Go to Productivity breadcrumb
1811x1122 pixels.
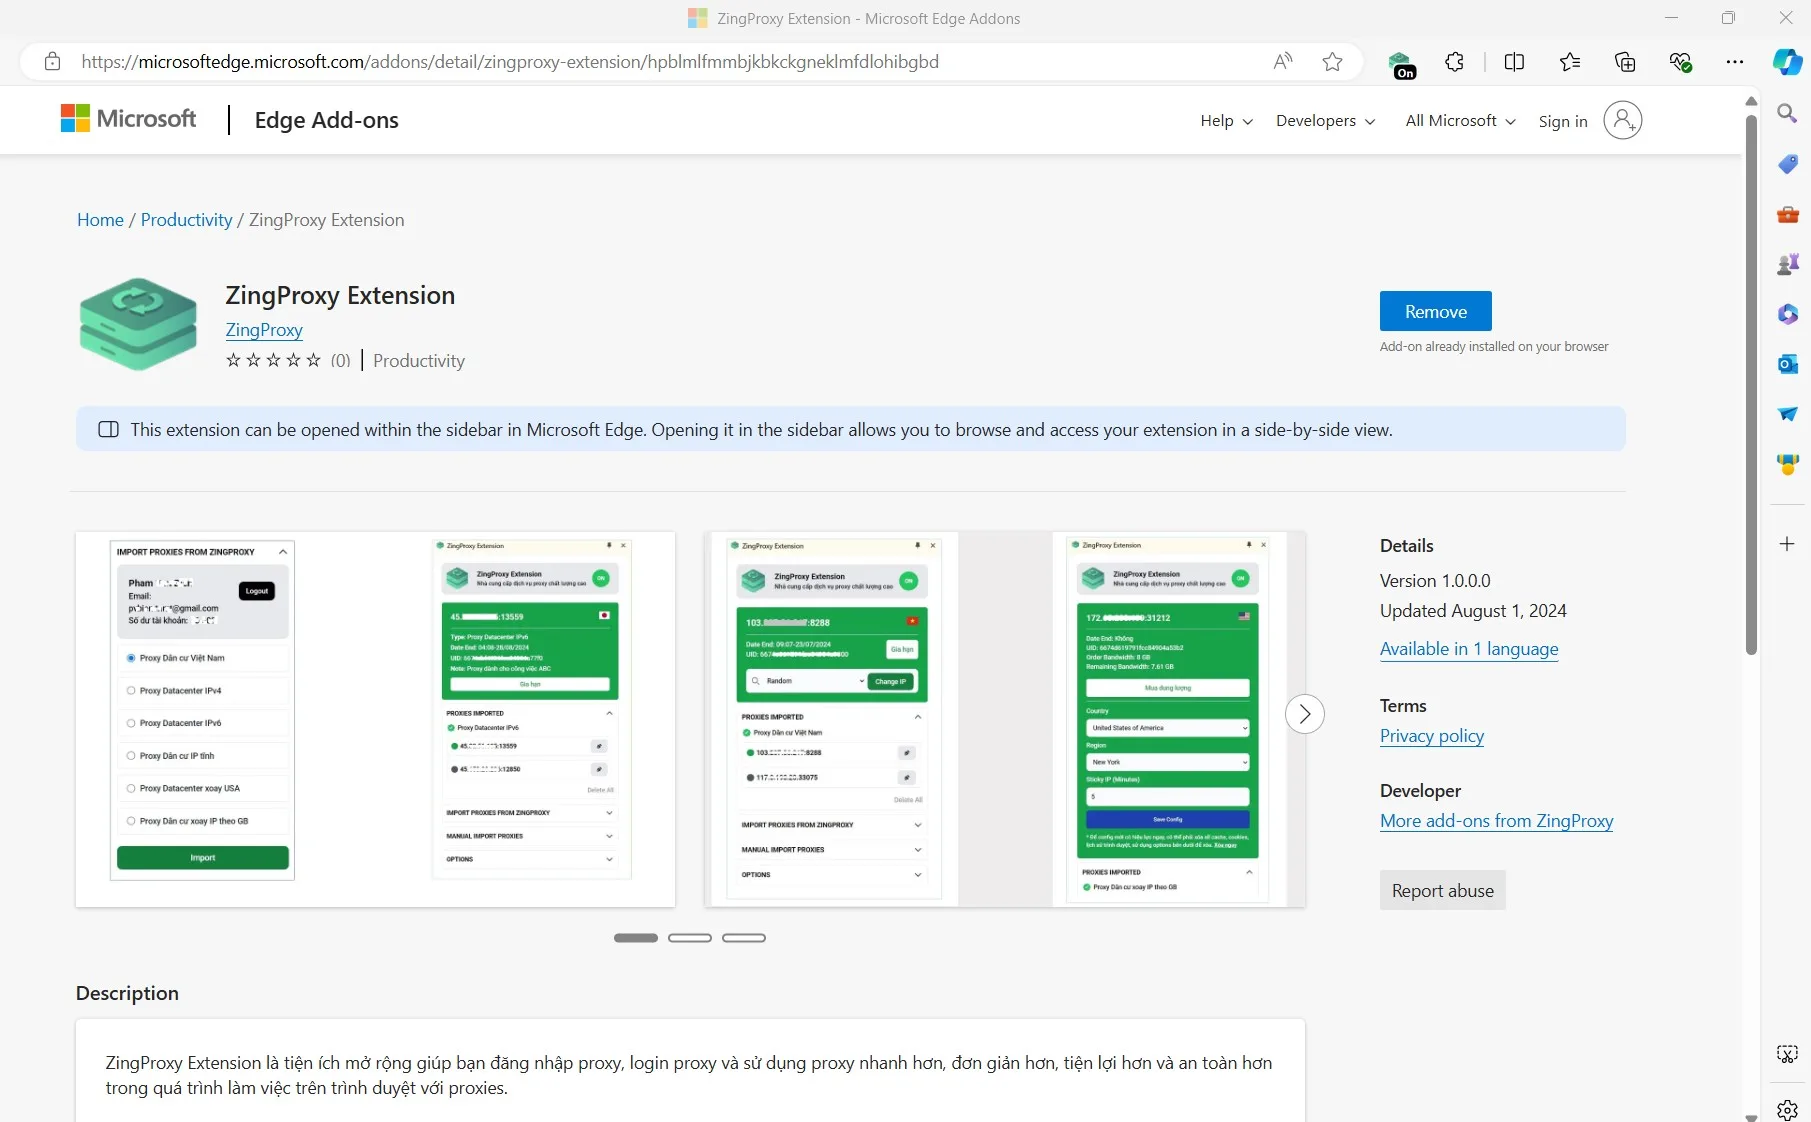[x=186, y=220]
